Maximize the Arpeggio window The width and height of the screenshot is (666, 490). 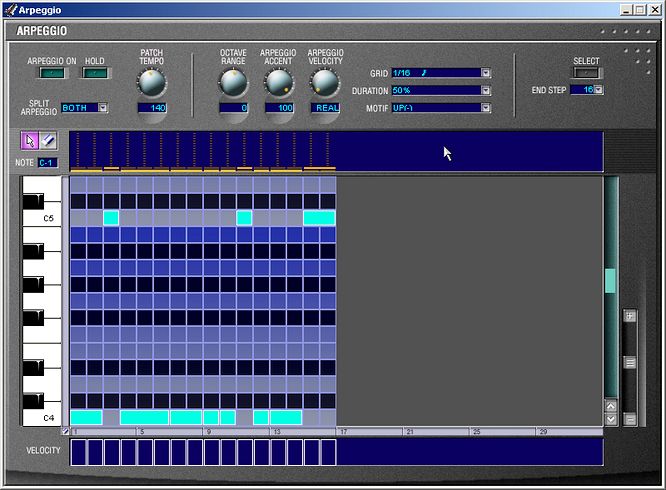(639, 10)
